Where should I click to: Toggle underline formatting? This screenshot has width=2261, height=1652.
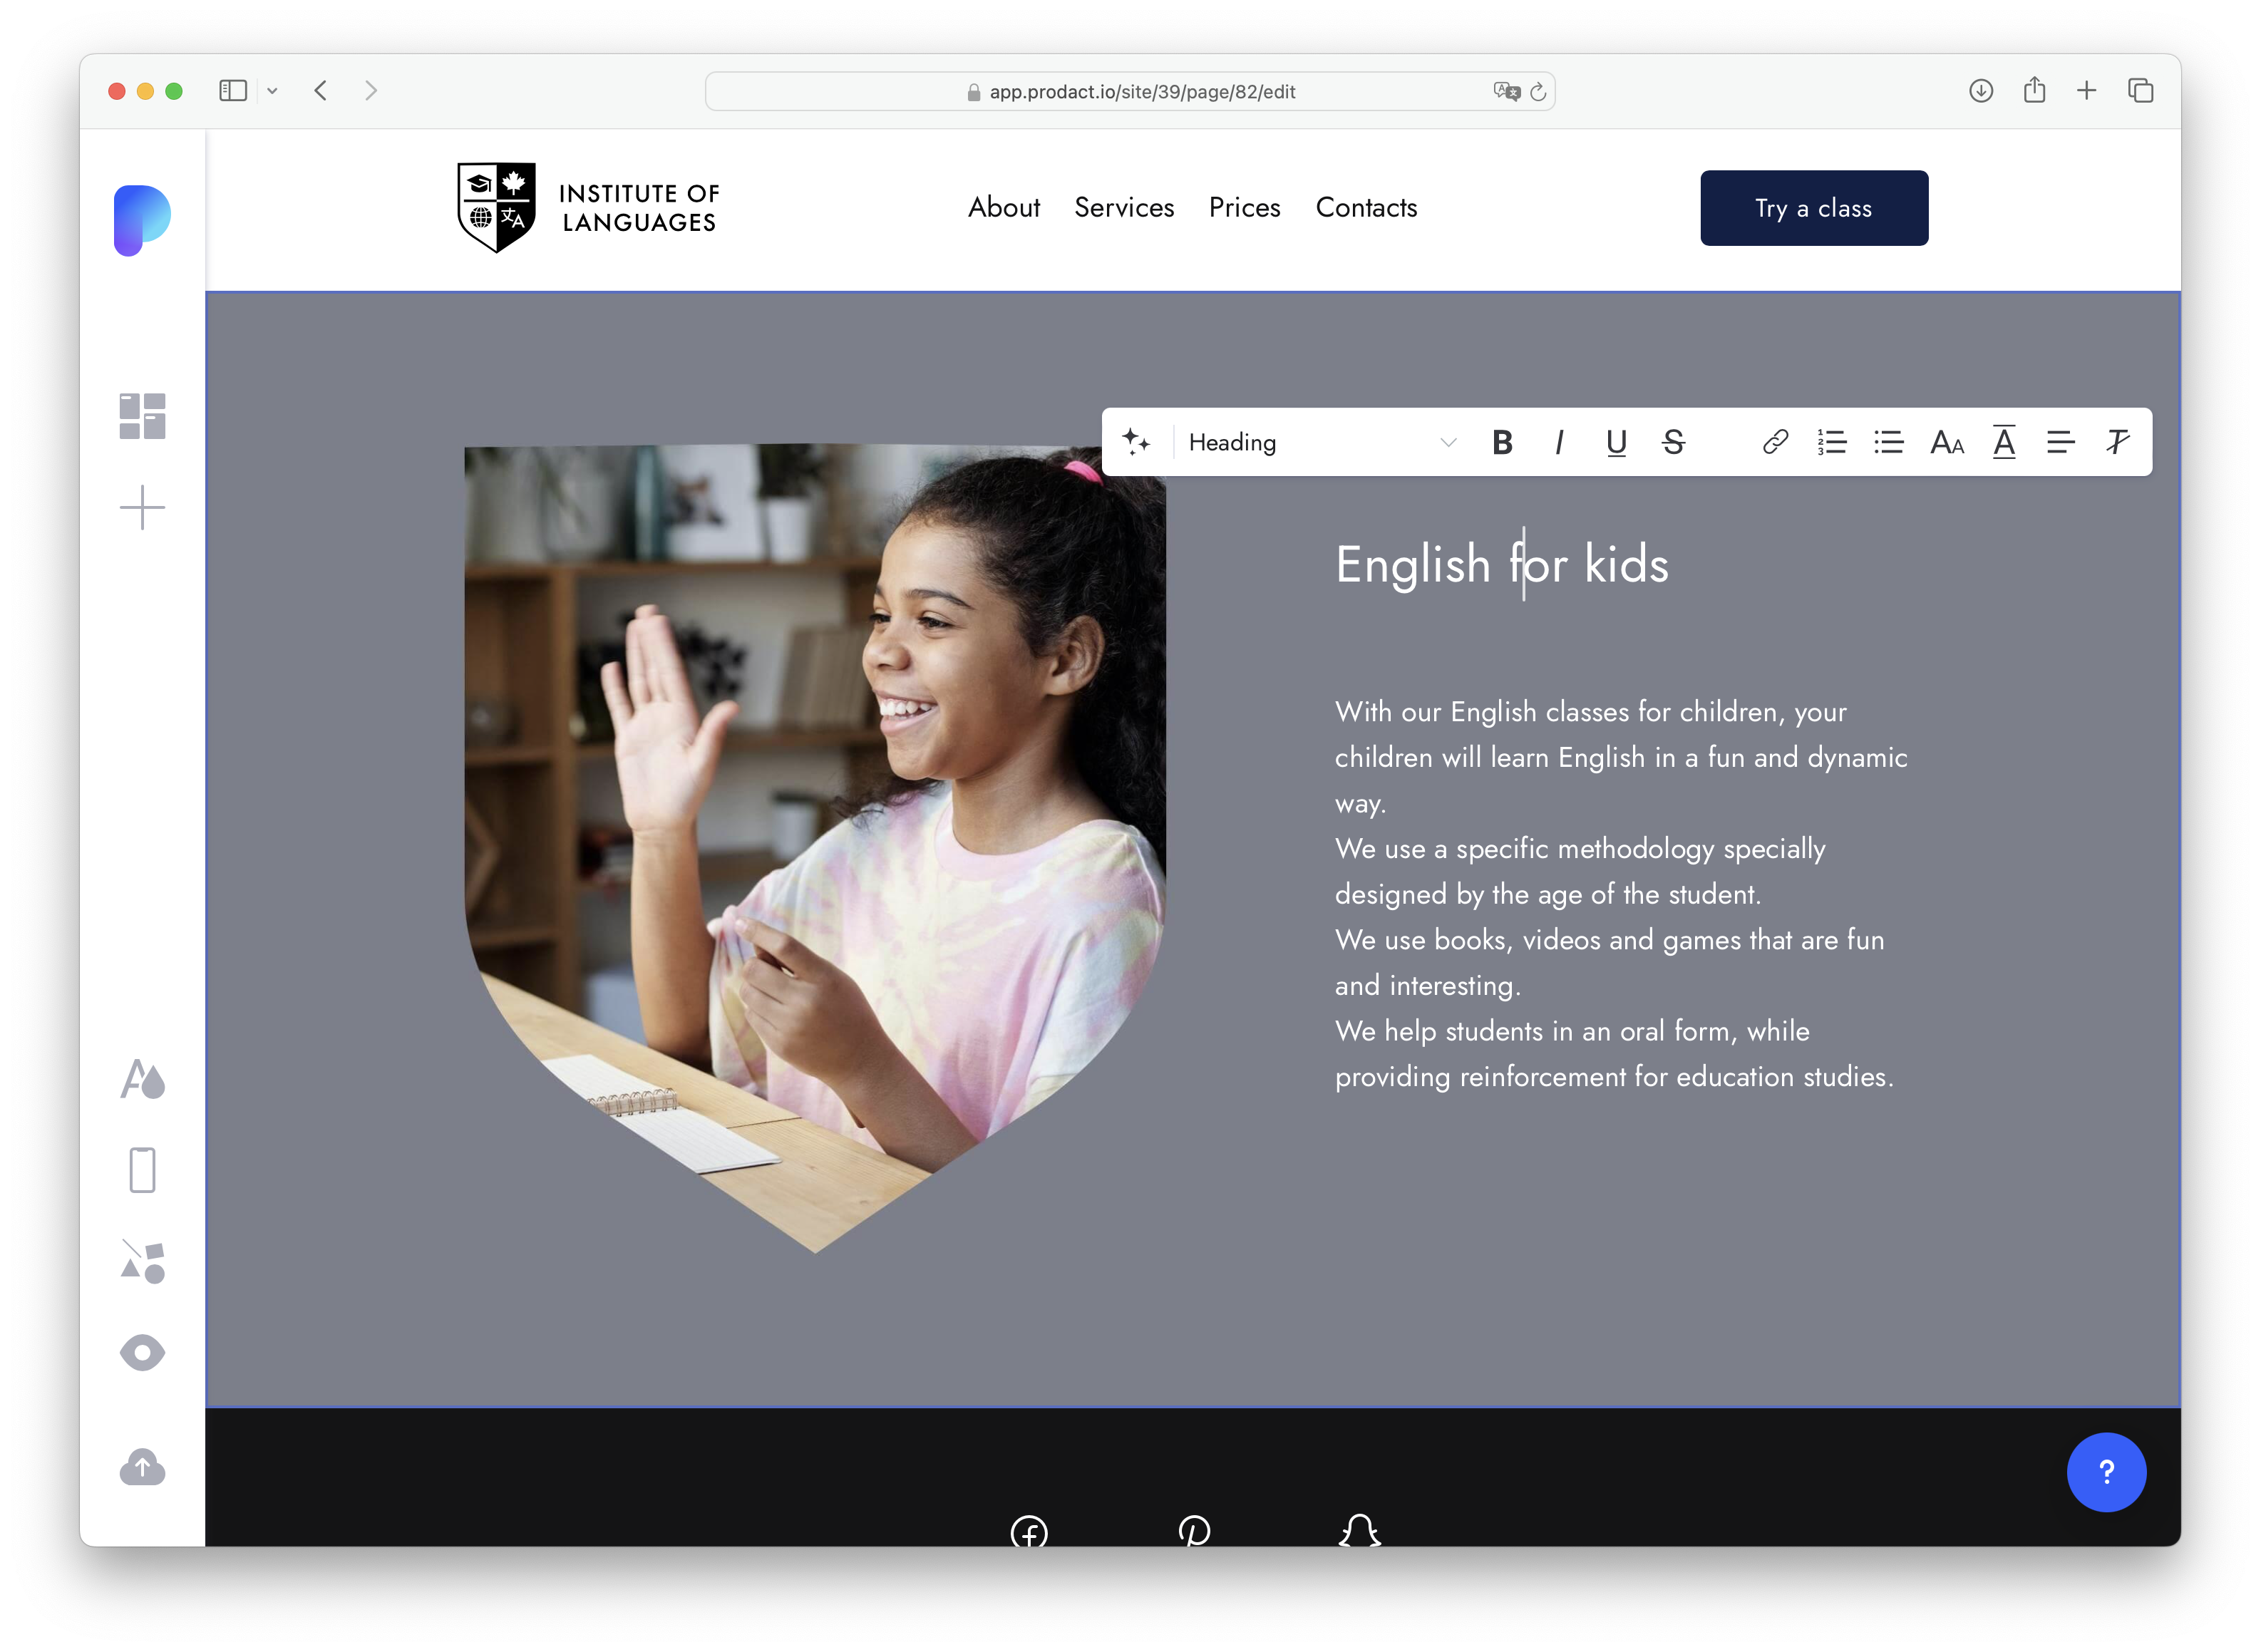(x=1616, y=442)
